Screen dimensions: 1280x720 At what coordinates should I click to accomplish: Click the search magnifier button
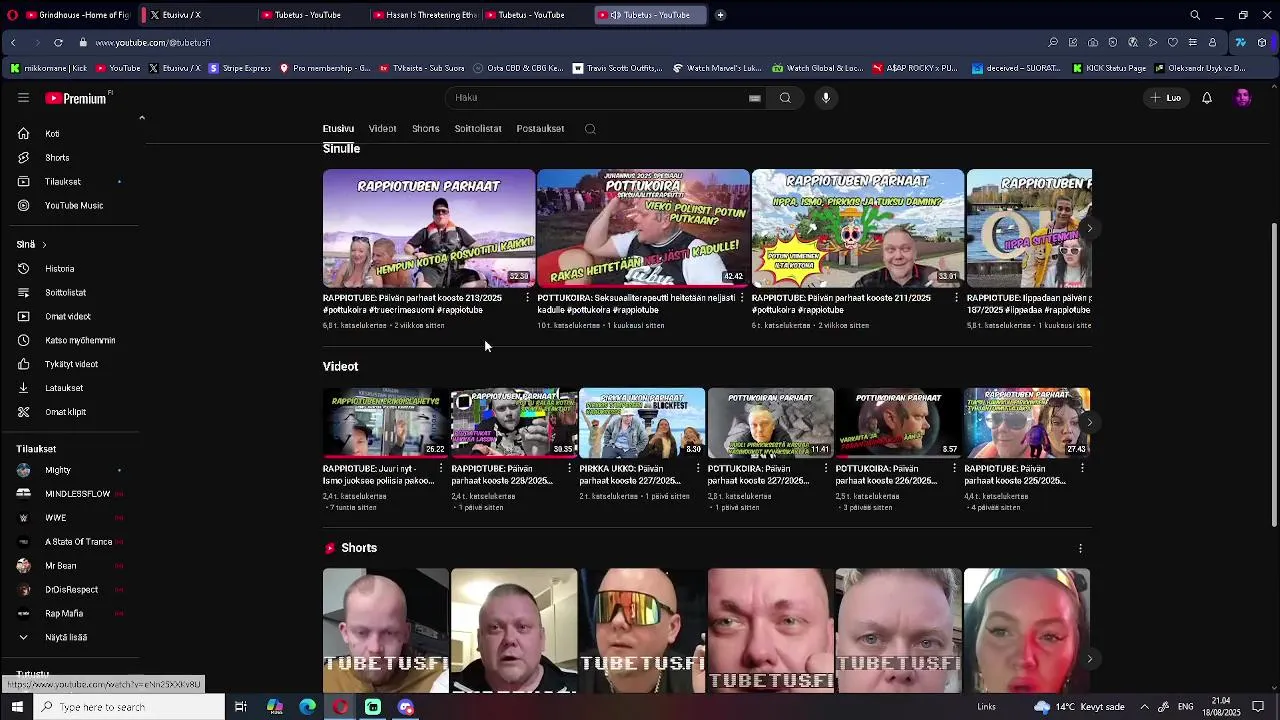point(785,98)
